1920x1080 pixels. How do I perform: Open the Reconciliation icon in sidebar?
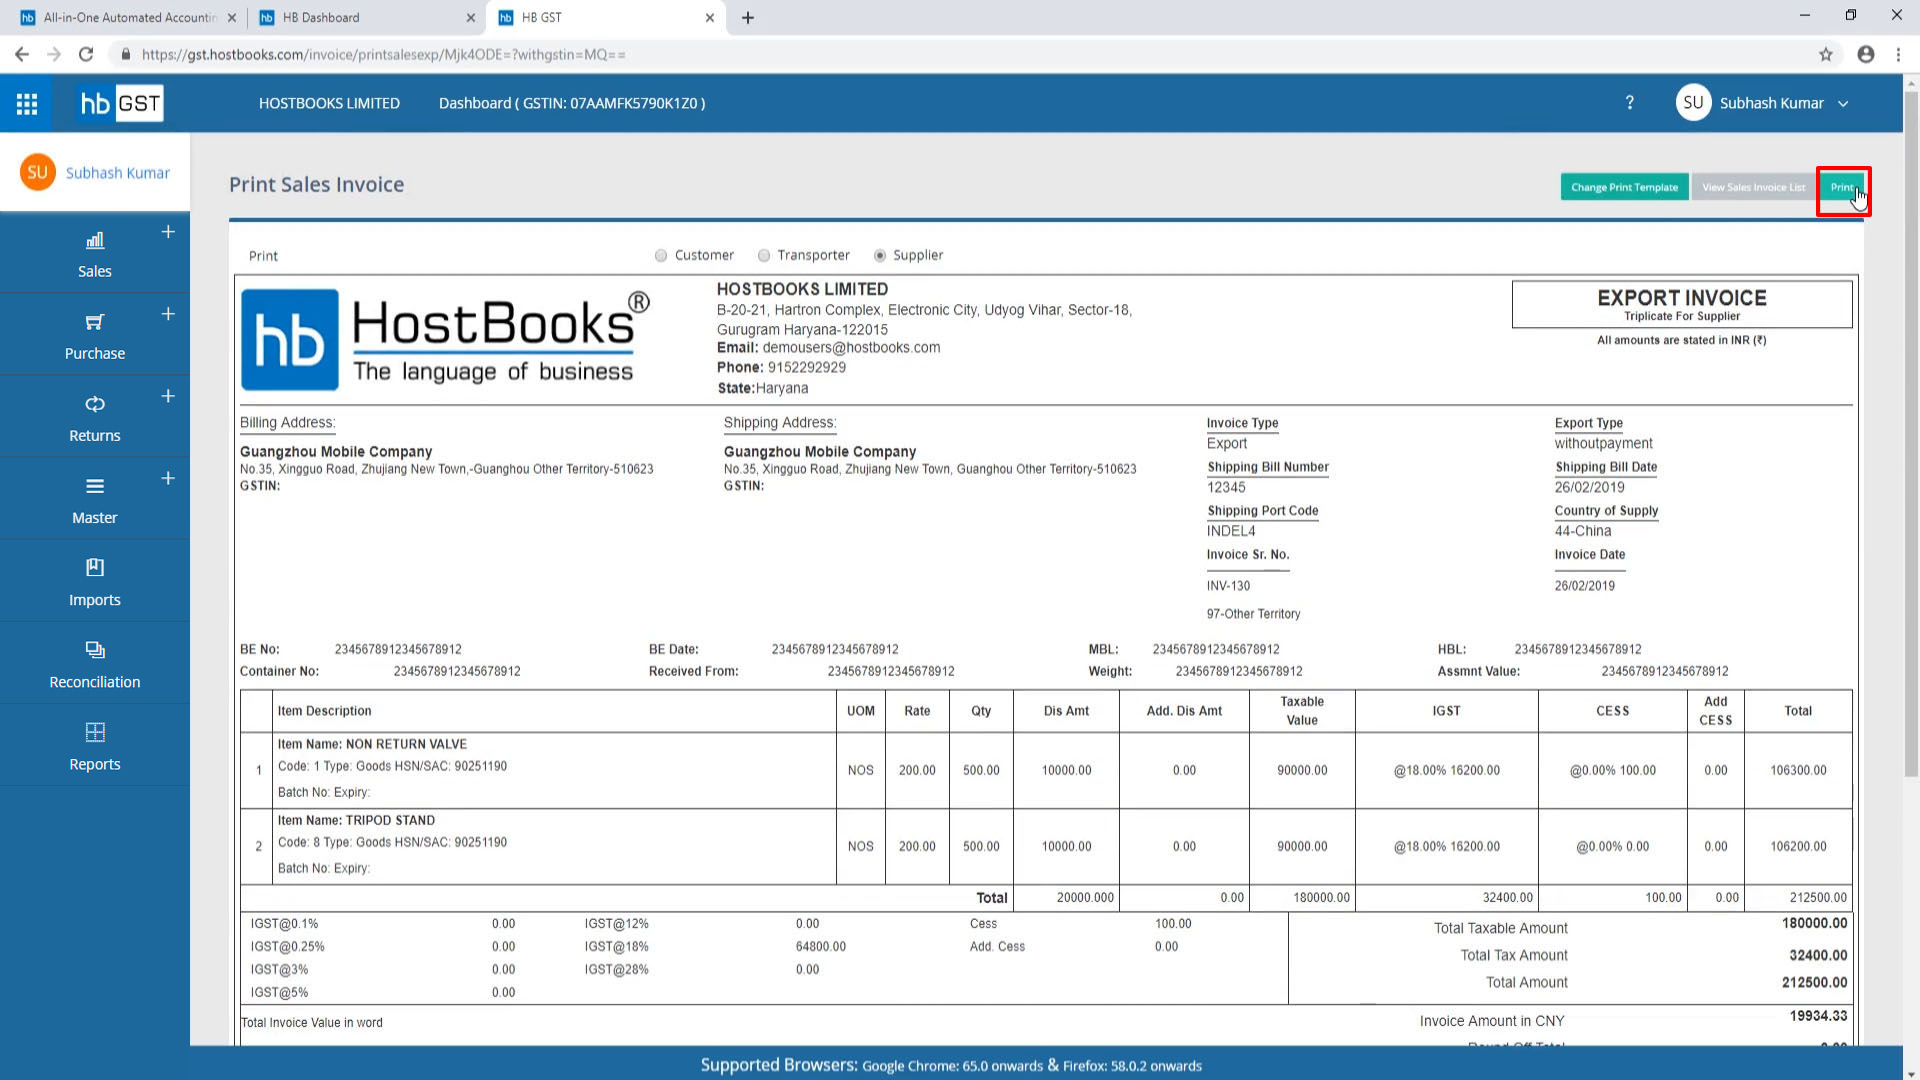[95, 650]
